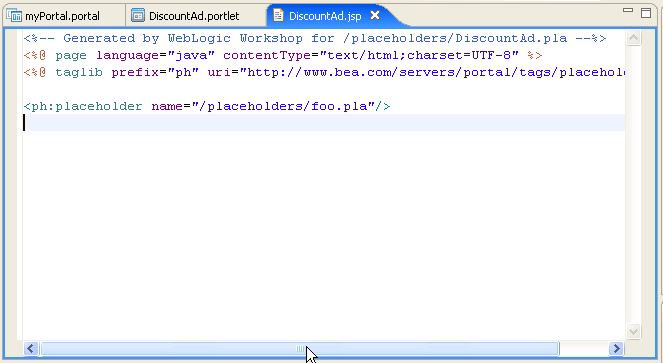
Task: Minimize the editor pane
Action: click(x=628, y=10)
